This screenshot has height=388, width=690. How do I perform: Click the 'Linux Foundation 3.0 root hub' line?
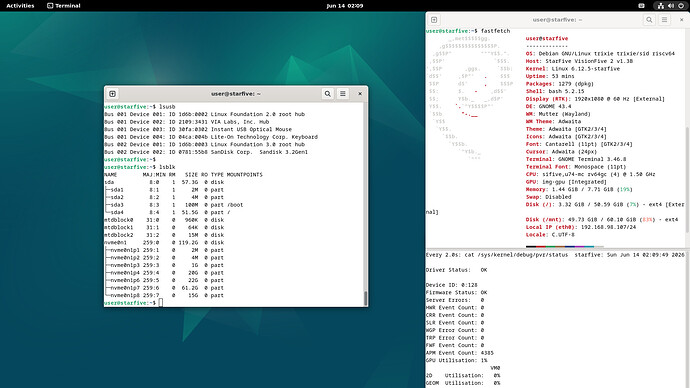click(205, 144)
